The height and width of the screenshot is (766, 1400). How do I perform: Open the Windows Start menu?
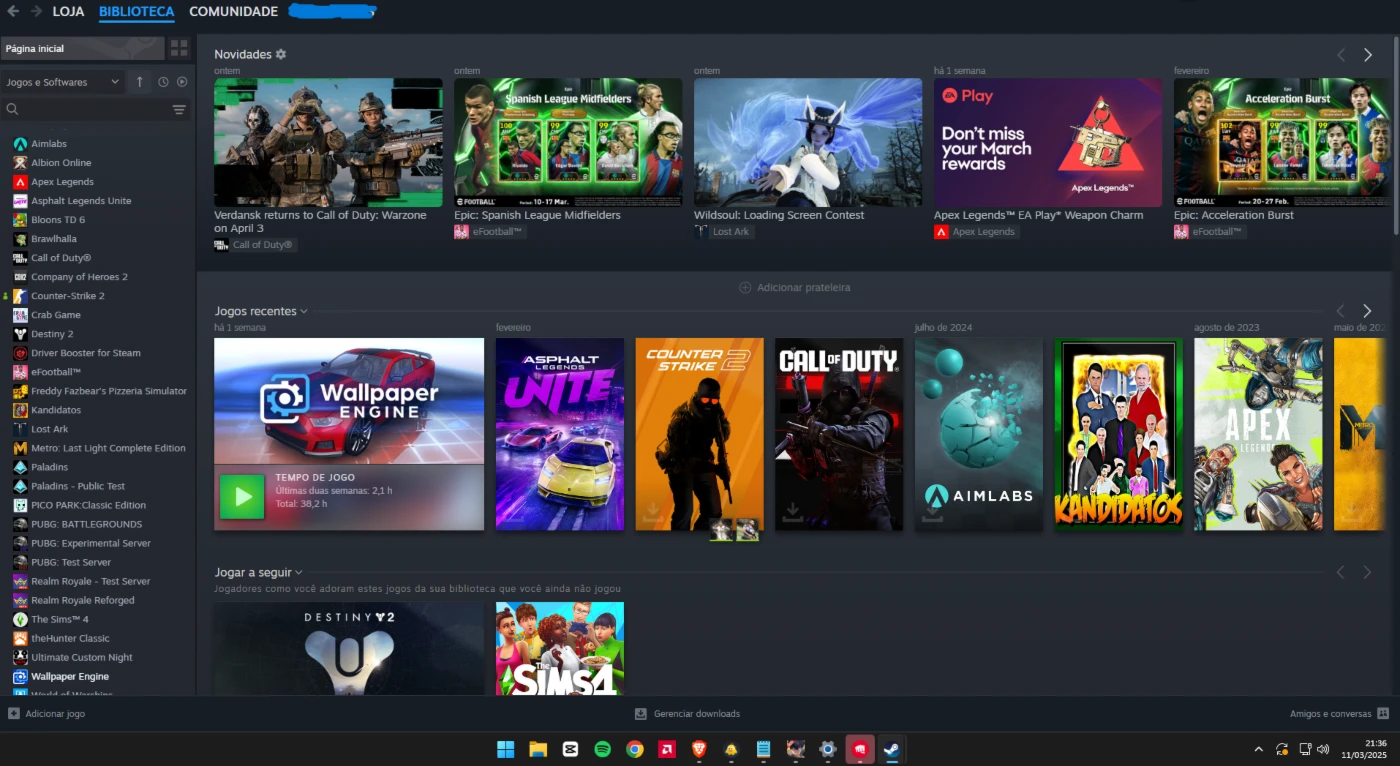(506, 749)
